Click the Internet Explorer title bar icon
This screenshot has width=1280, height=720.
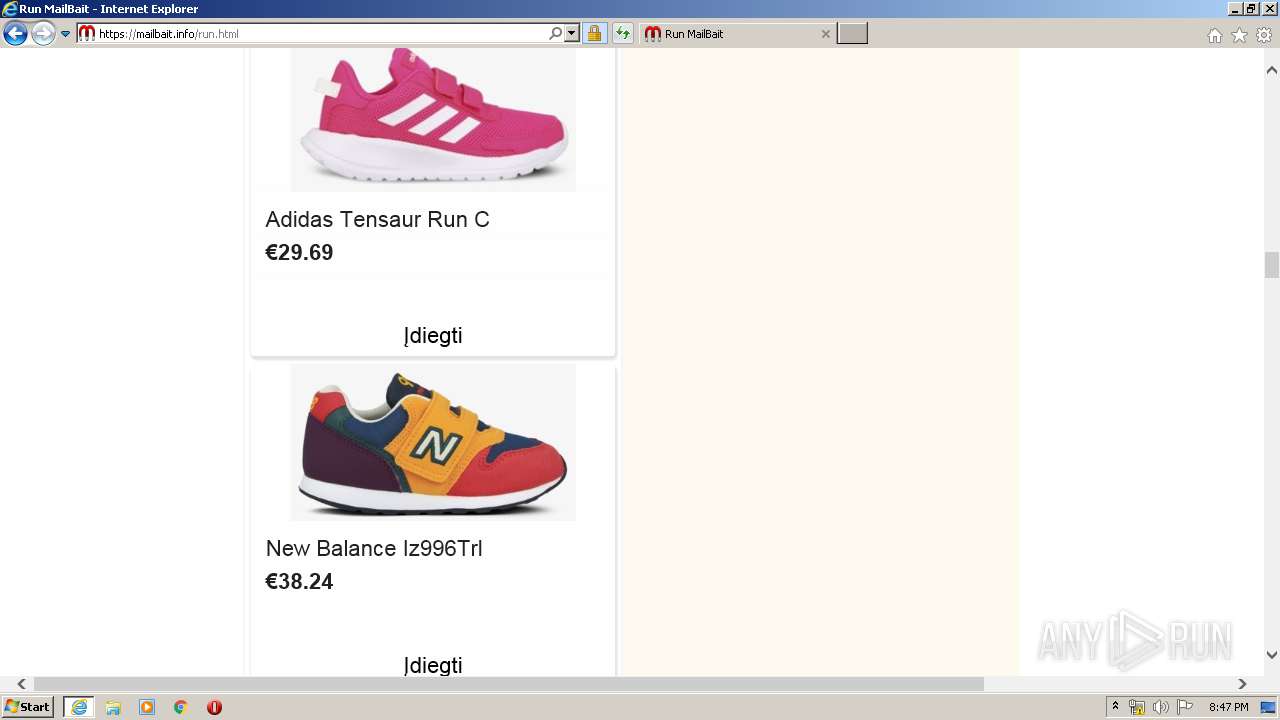point(10,9)
